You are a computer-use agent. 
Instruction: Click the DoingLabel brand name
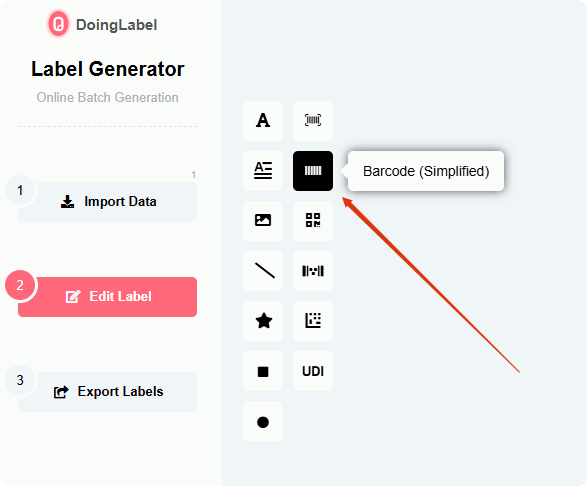pos(116,25)
